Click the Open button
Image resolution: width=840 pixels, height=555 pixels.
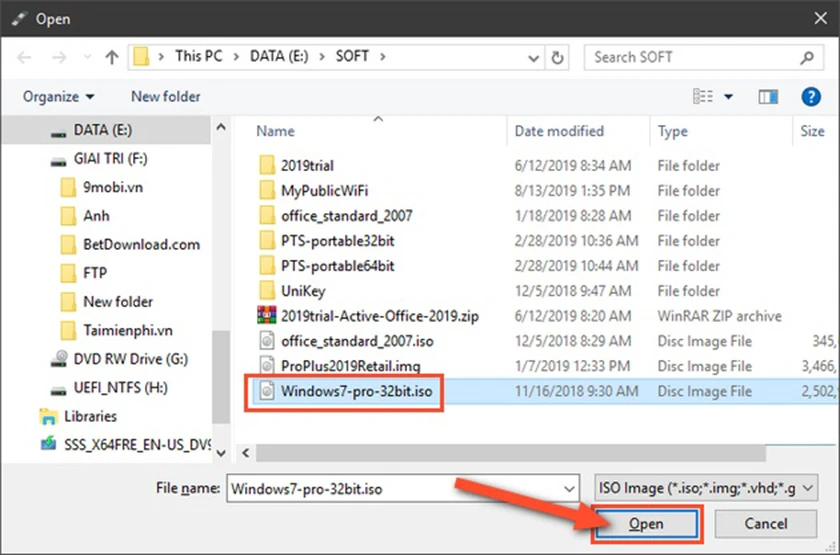[x=646, y=523]
